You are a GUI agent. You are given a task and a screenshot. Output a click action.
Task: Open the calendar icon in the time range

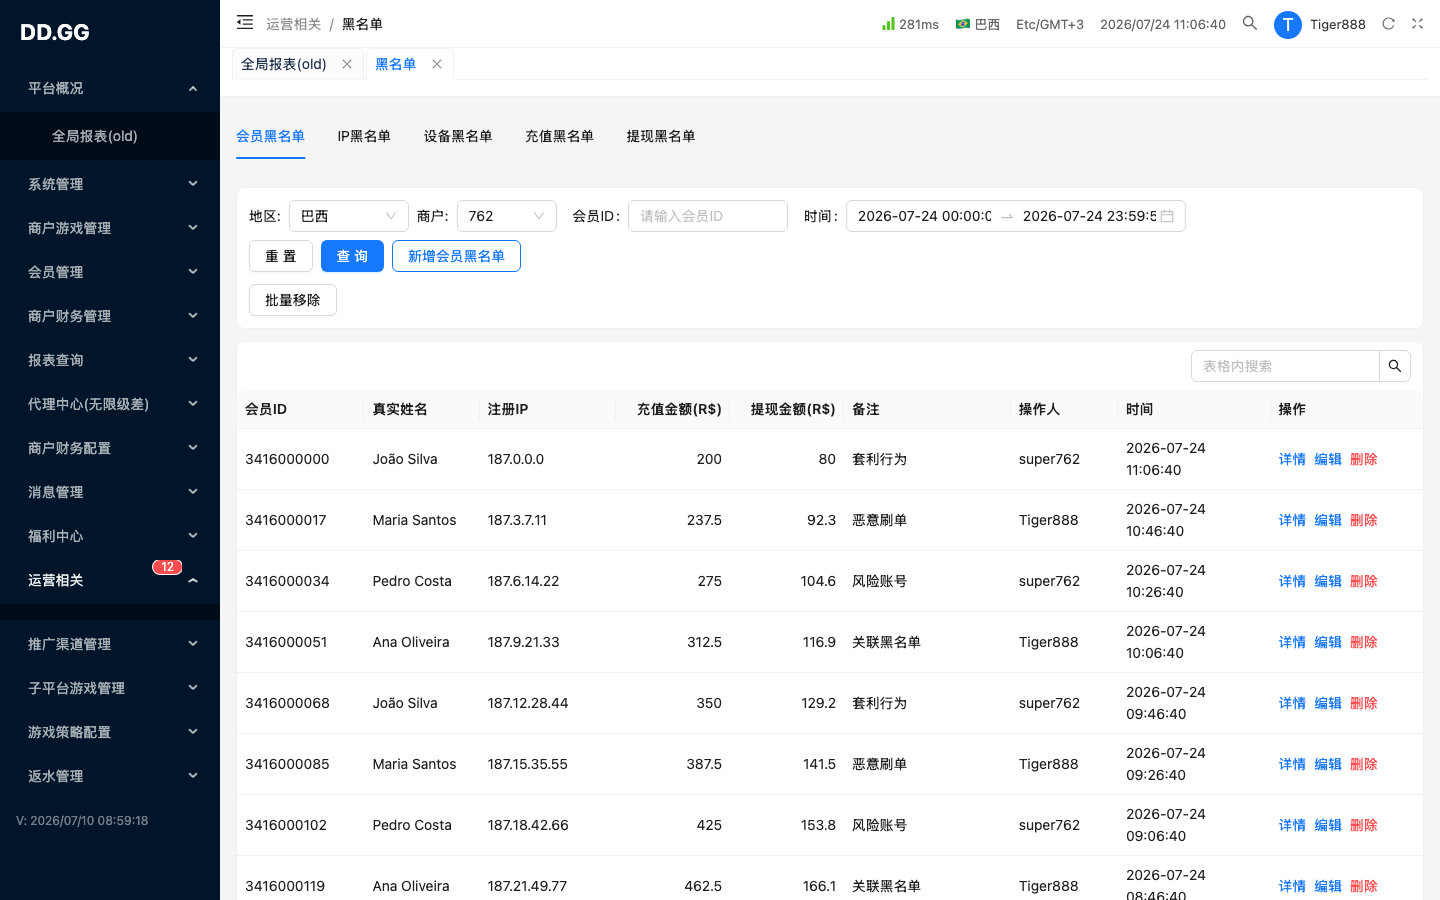[1167, 216]
